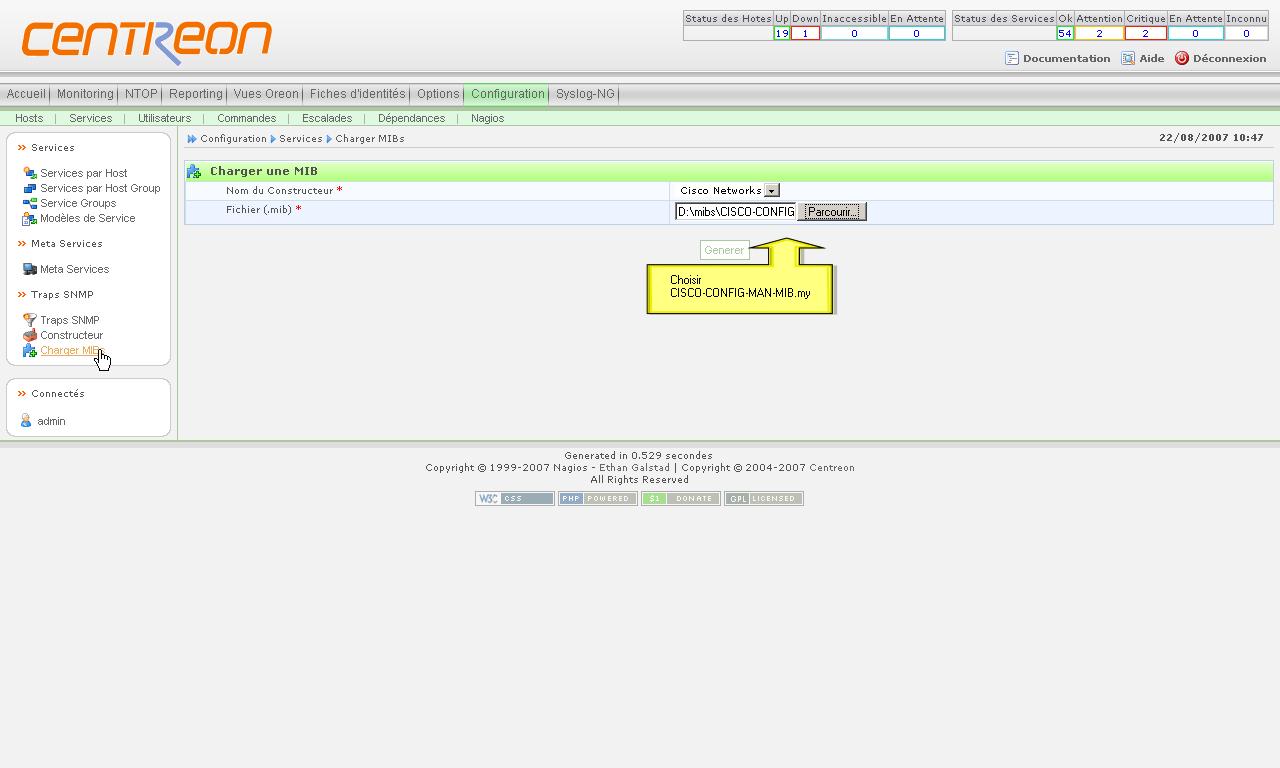Click Configuration in the breadcrumb

tap(233, 139)
